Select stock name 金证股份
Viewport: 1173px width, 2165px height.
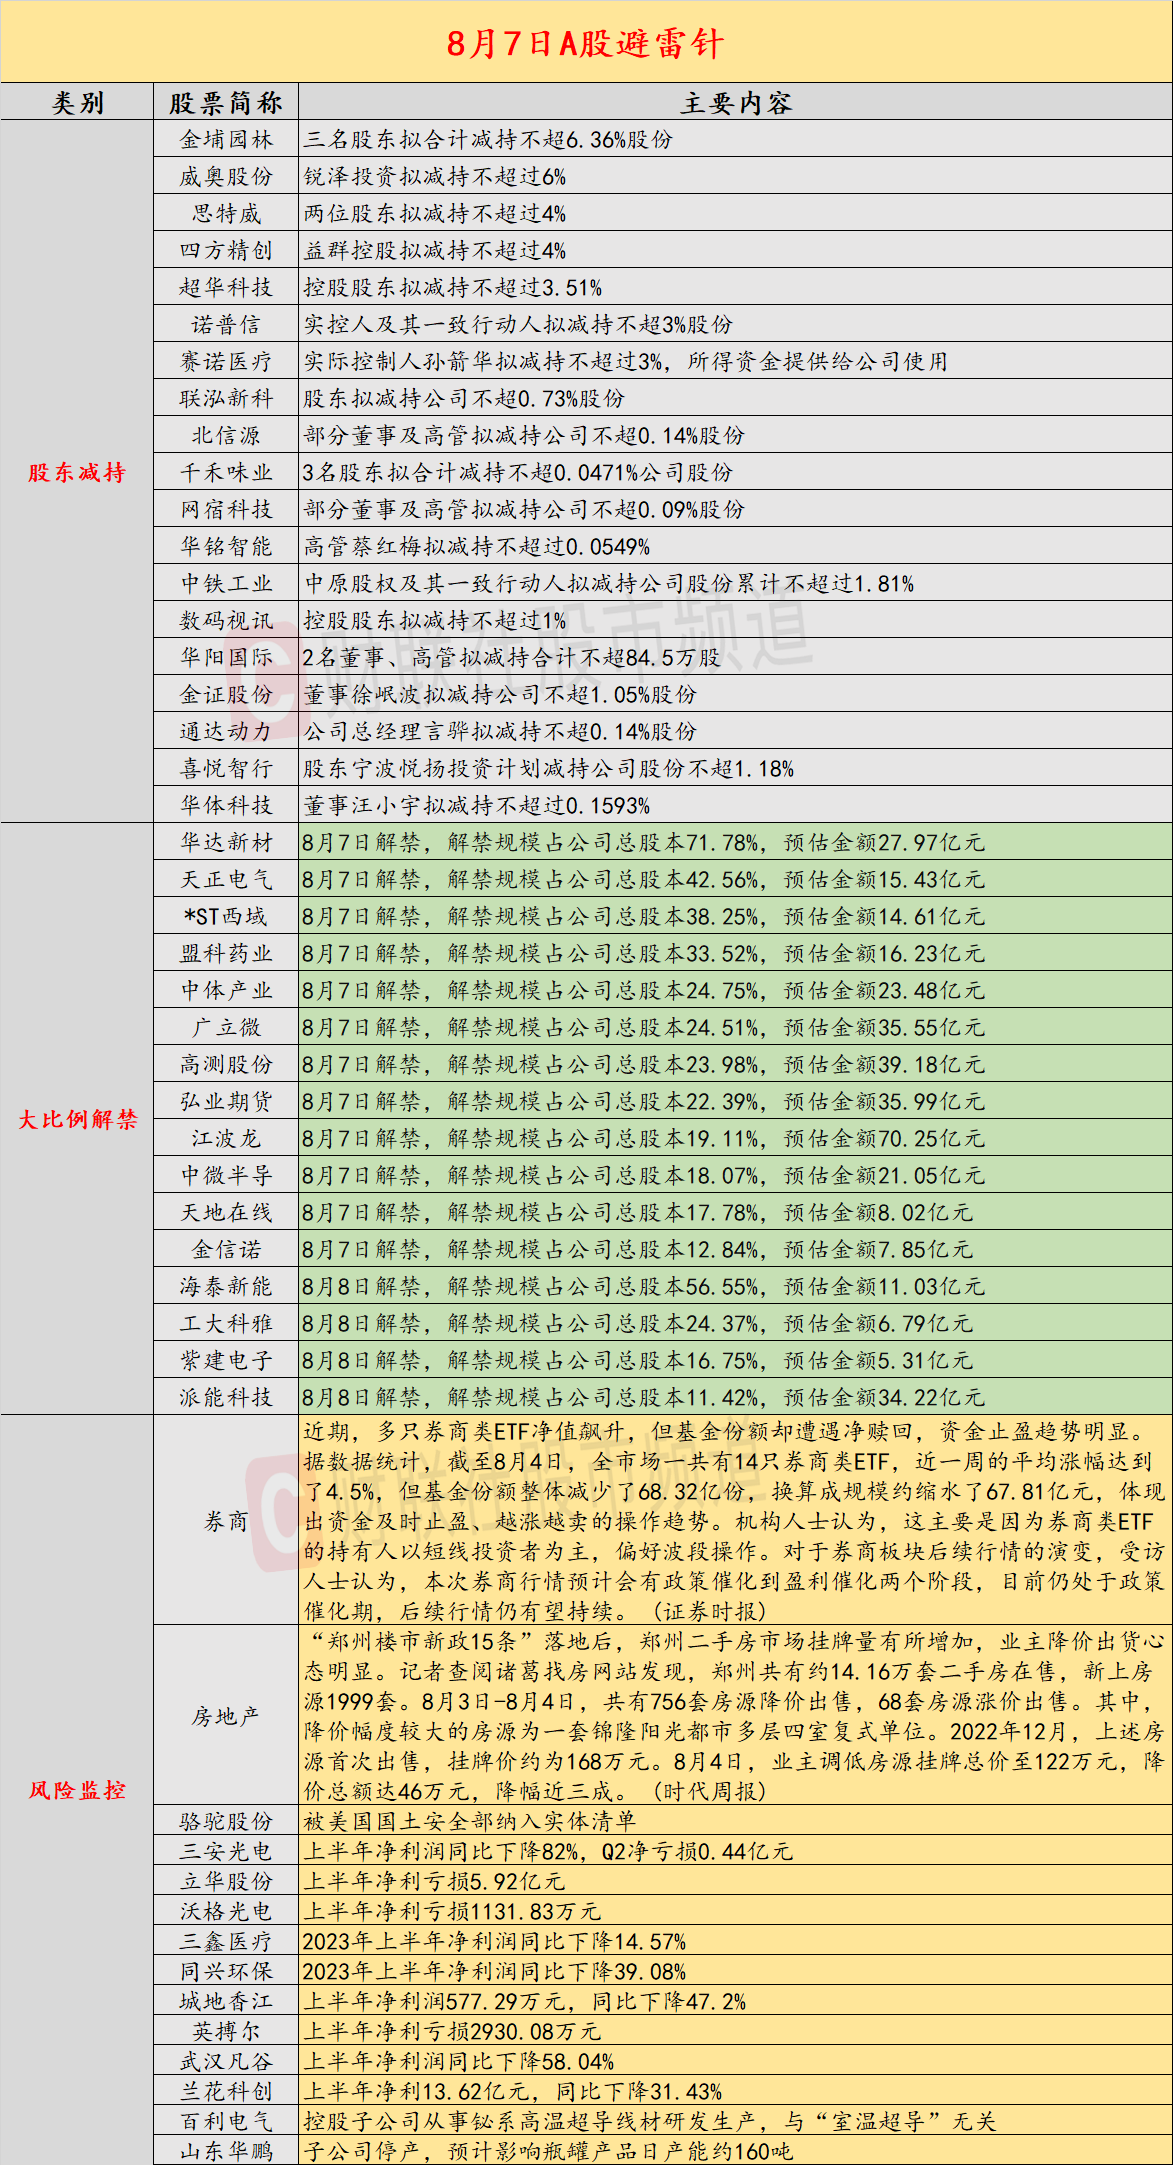pyautogui.click(x=226, y=694)
